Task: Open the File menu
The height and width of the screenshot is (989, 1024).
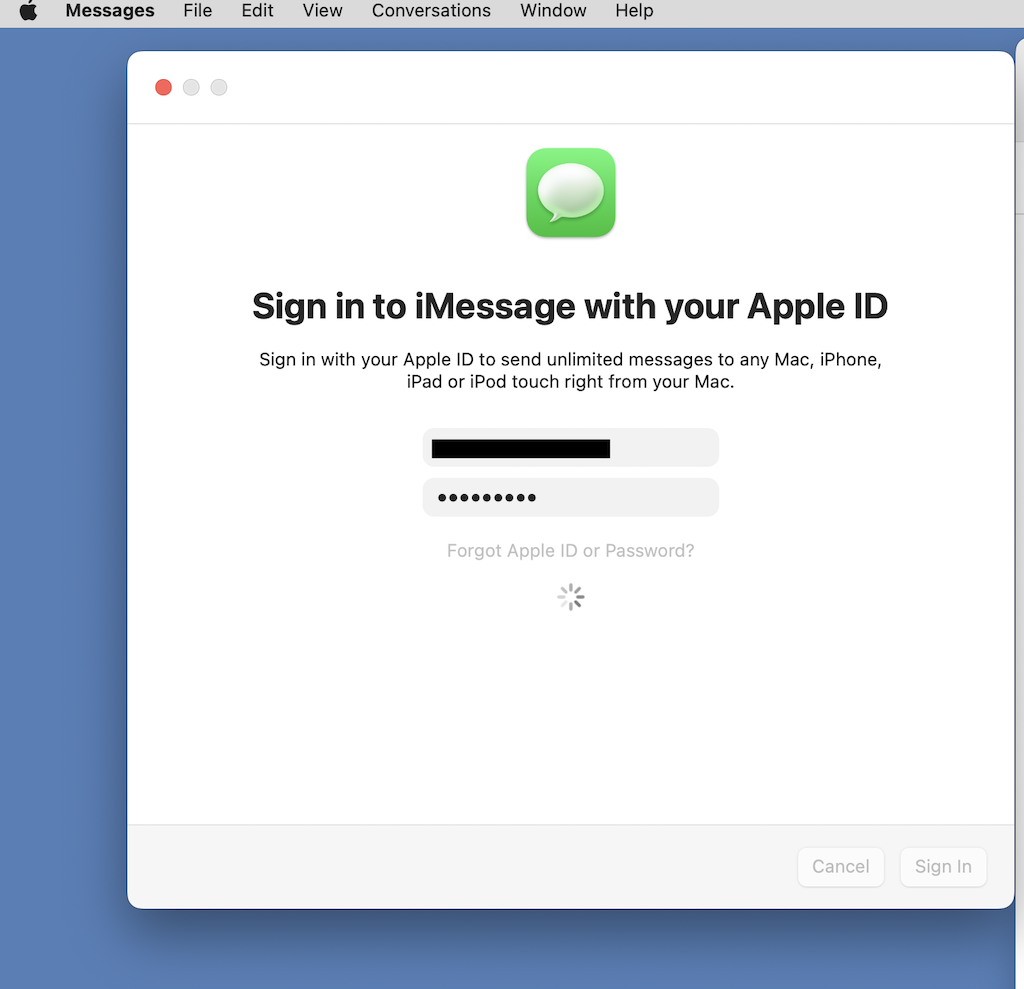Action: pos(197,10)
